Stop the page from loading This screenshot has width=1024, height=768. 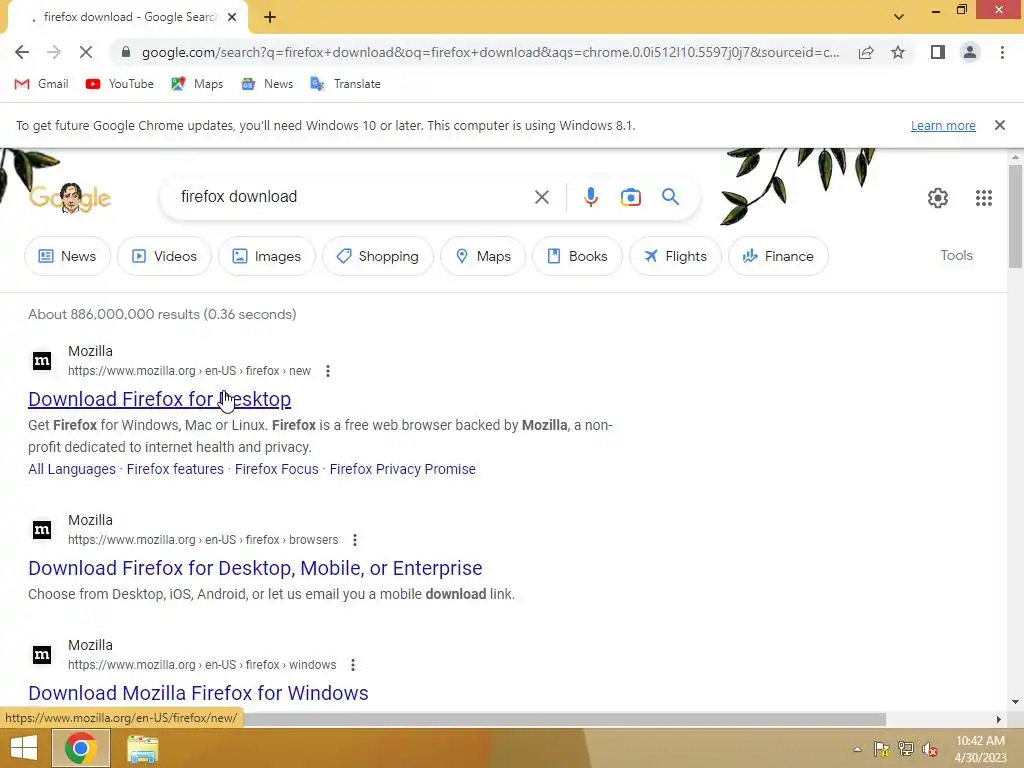click(x=86, y=52)
